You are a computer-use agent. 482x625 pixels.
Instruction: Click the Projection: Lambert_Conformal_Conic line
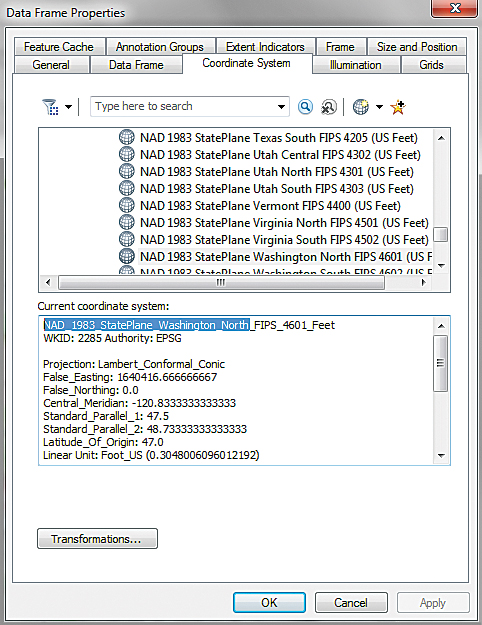(134, 364)
